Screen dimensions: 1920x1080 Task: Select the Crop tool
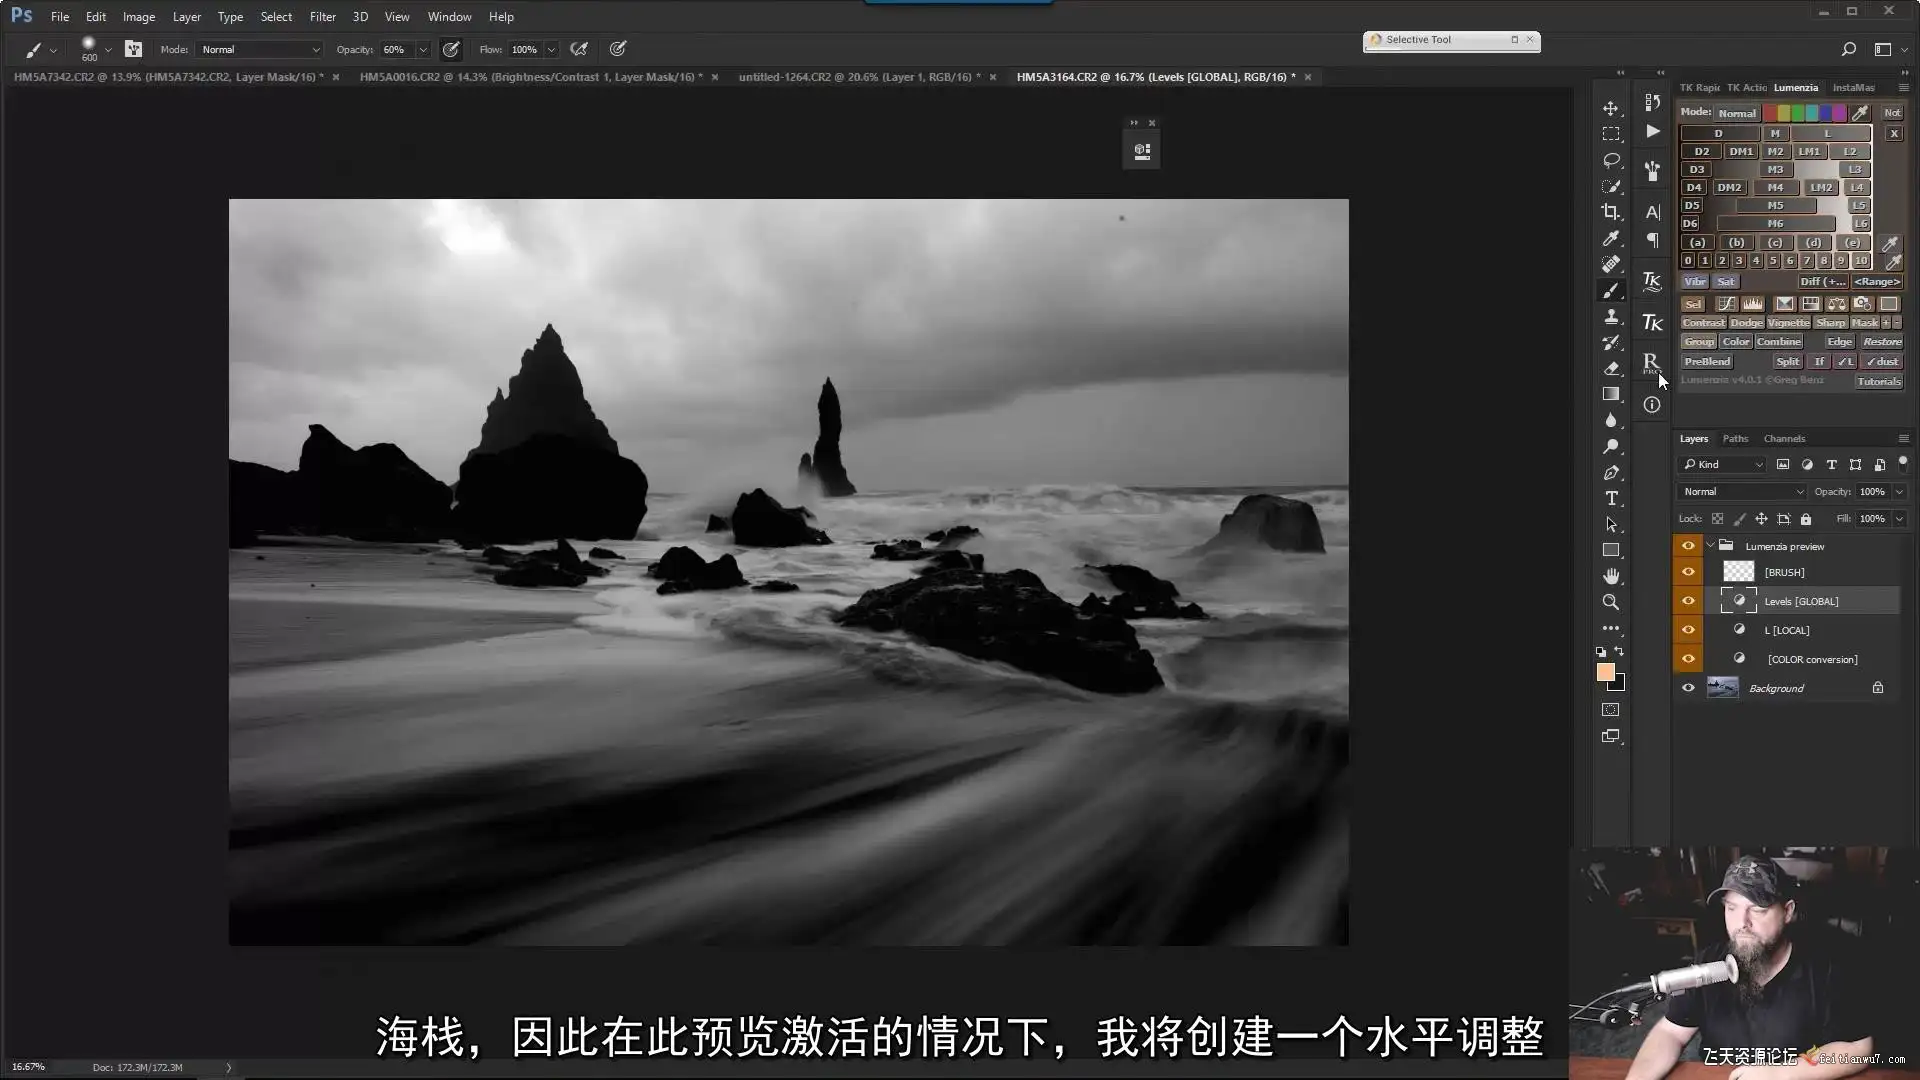click(1611, 212)
